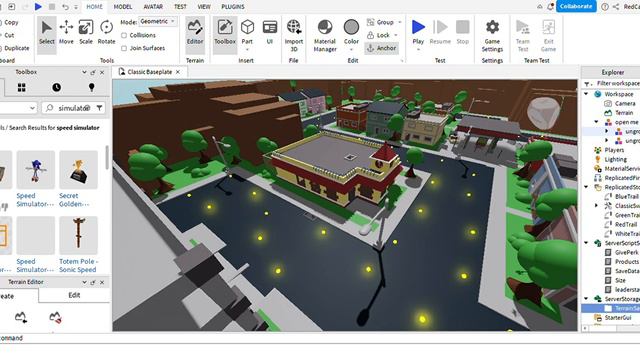Open Toolbox creations lightbulb tab
The width and height of the screenshot is (640, 360).
pos(91,87)
